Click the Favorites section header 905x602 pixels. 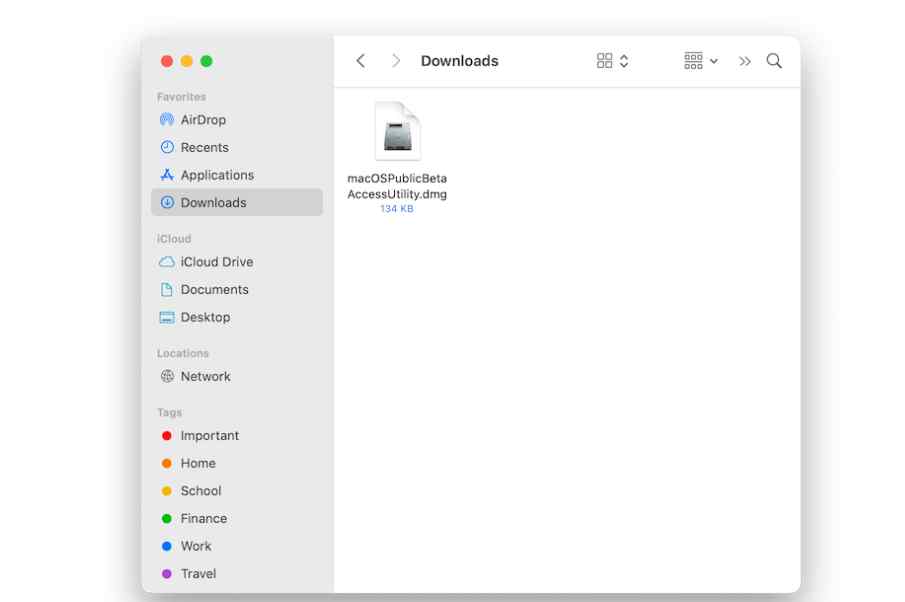pos(181,97)
